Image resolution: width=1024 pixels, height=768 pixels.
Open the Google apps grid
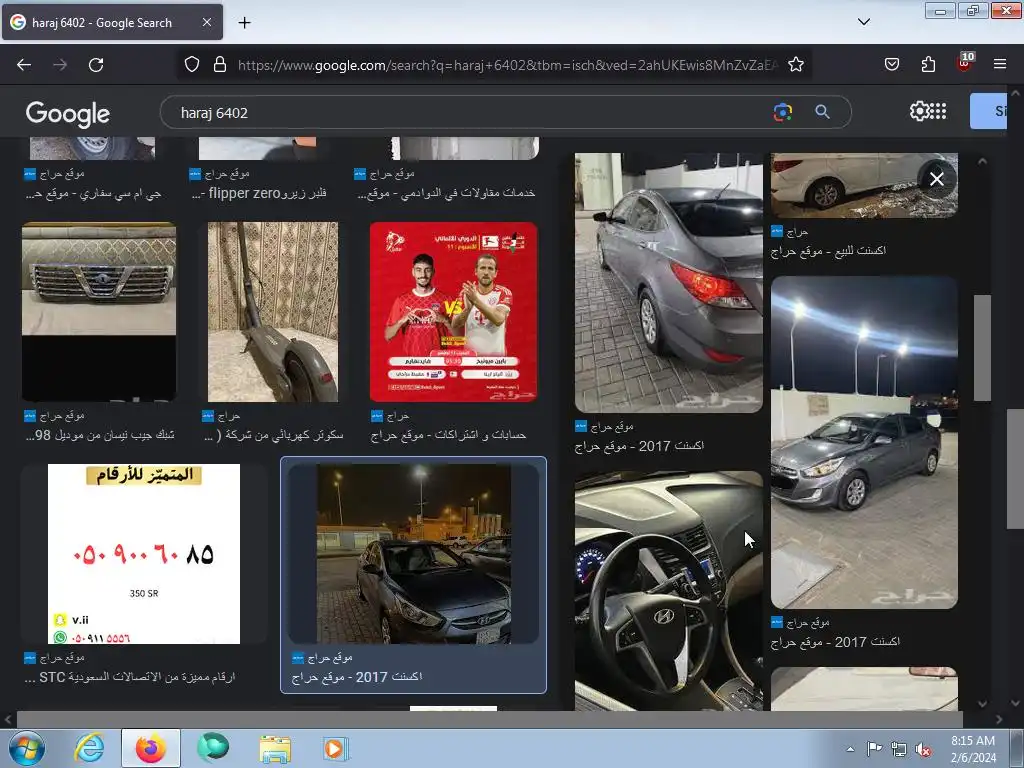tap(938, 112)
